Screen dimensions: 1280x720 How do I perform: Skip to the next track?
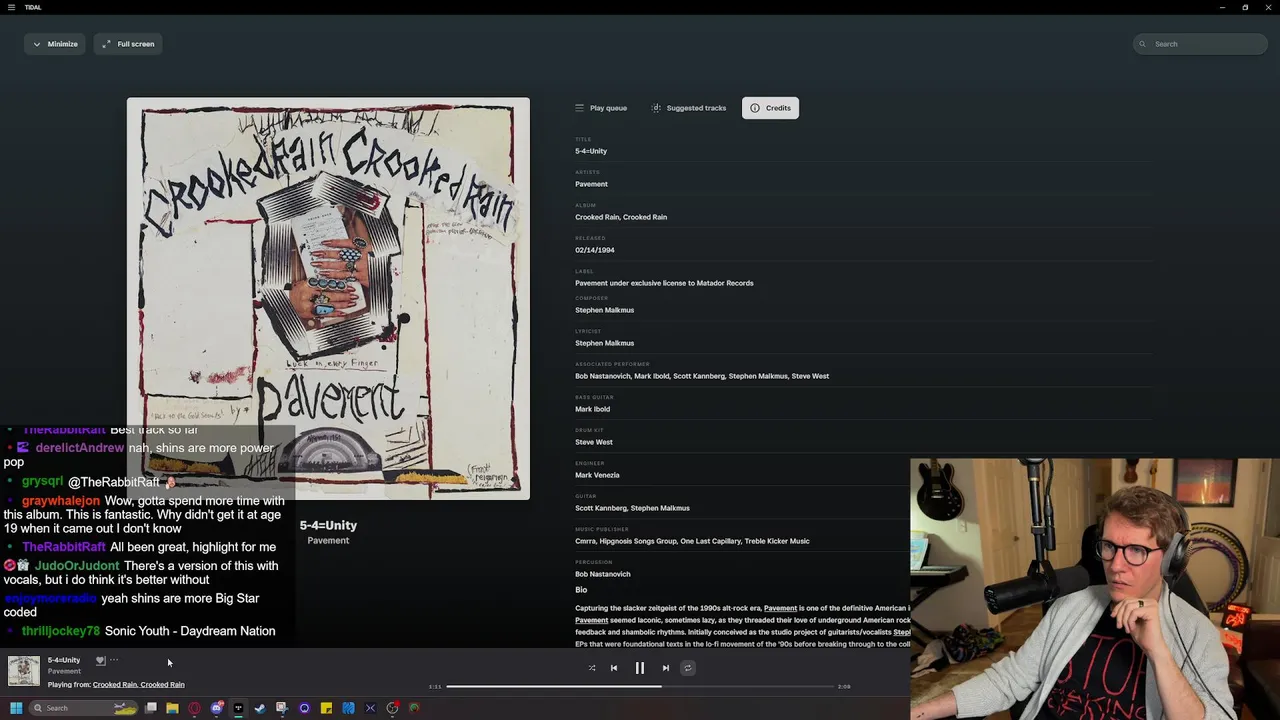(666, 668)
